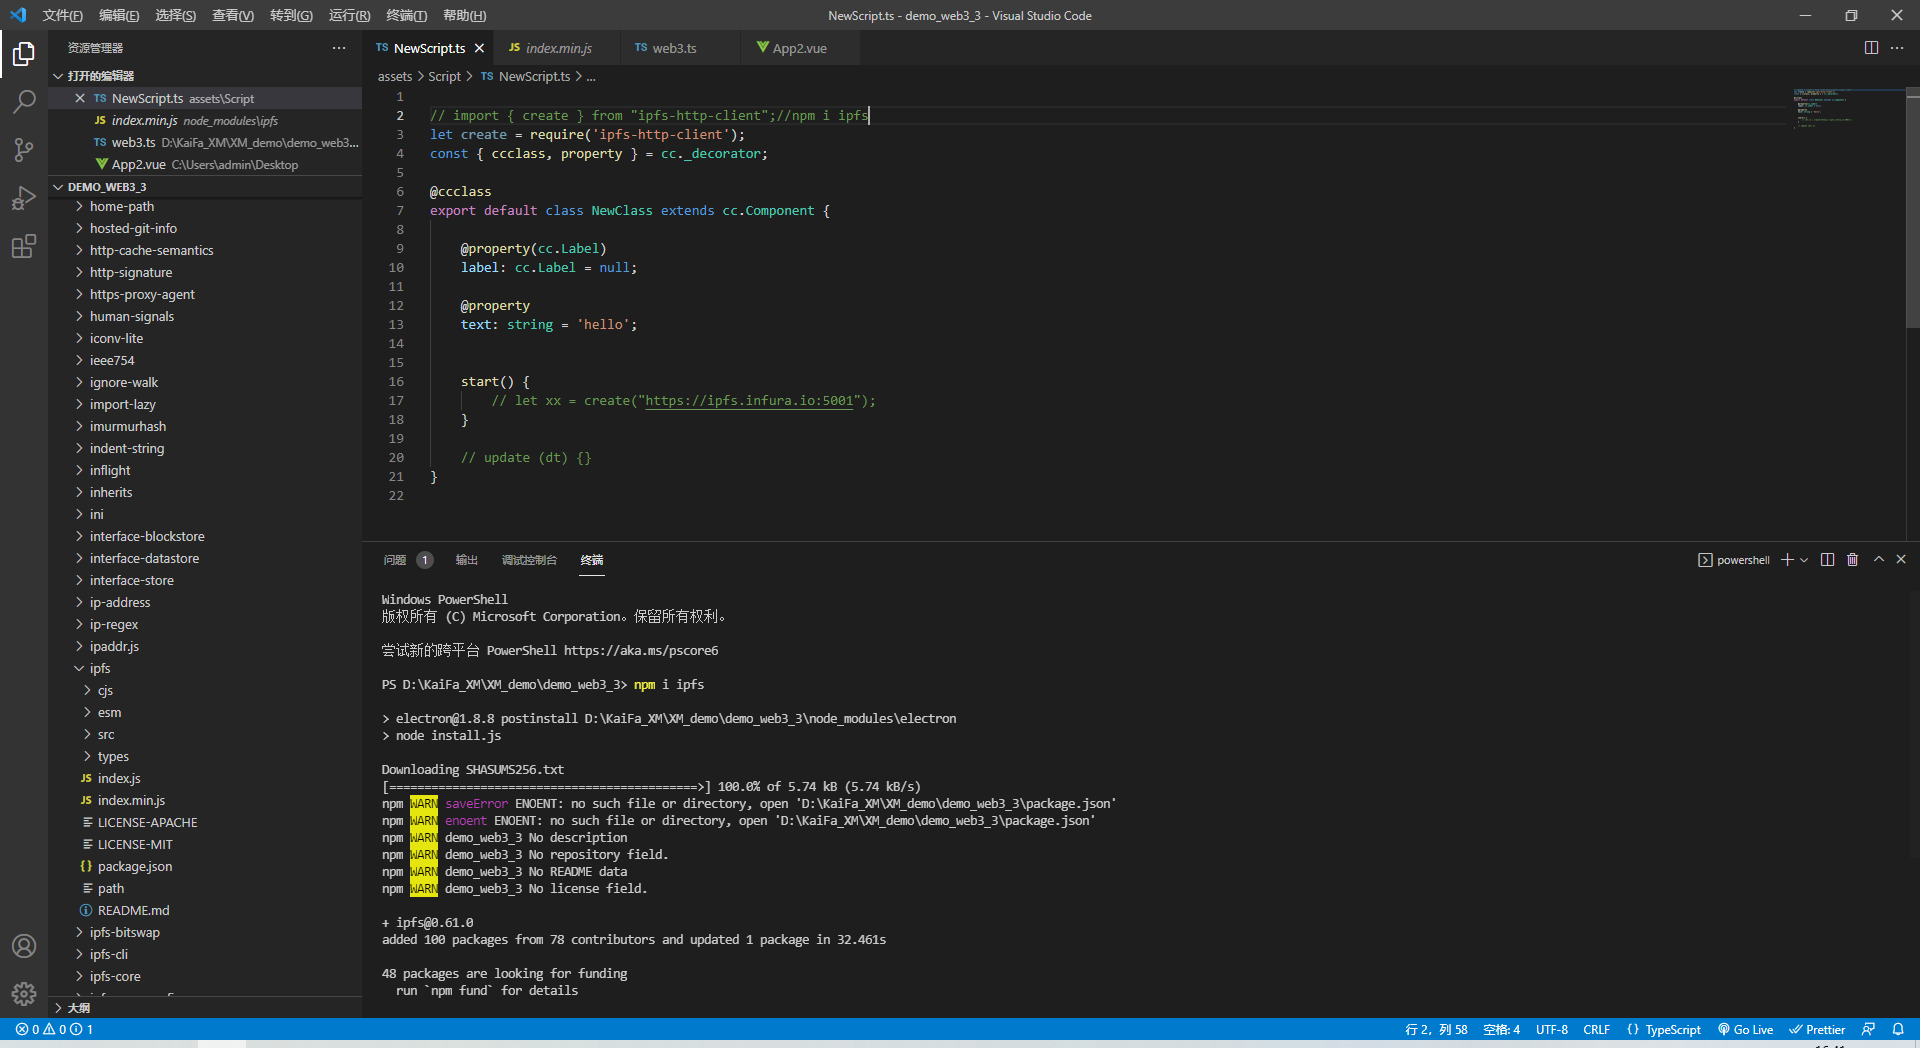Open the Source Control view
The image size is (1920, 1048).
click(24, 150)
